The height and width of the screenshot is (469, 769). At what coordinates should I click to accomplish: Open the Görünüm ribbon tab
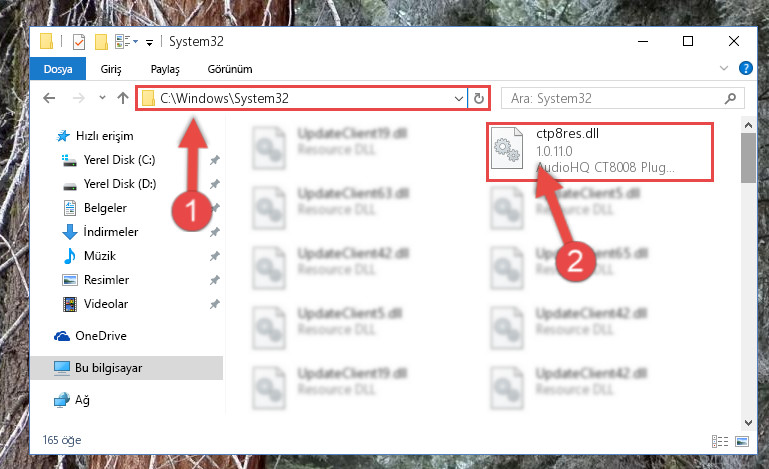(230, 69)
